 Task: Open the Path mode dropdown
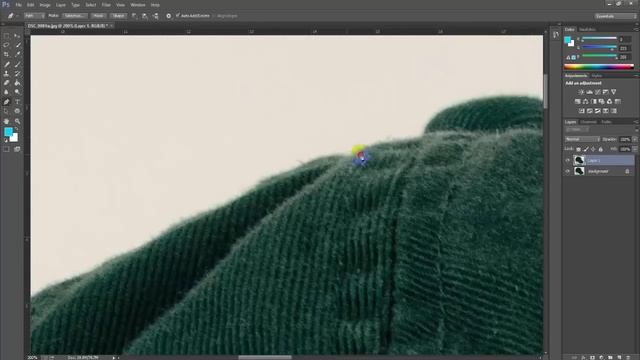click(34, 16)
